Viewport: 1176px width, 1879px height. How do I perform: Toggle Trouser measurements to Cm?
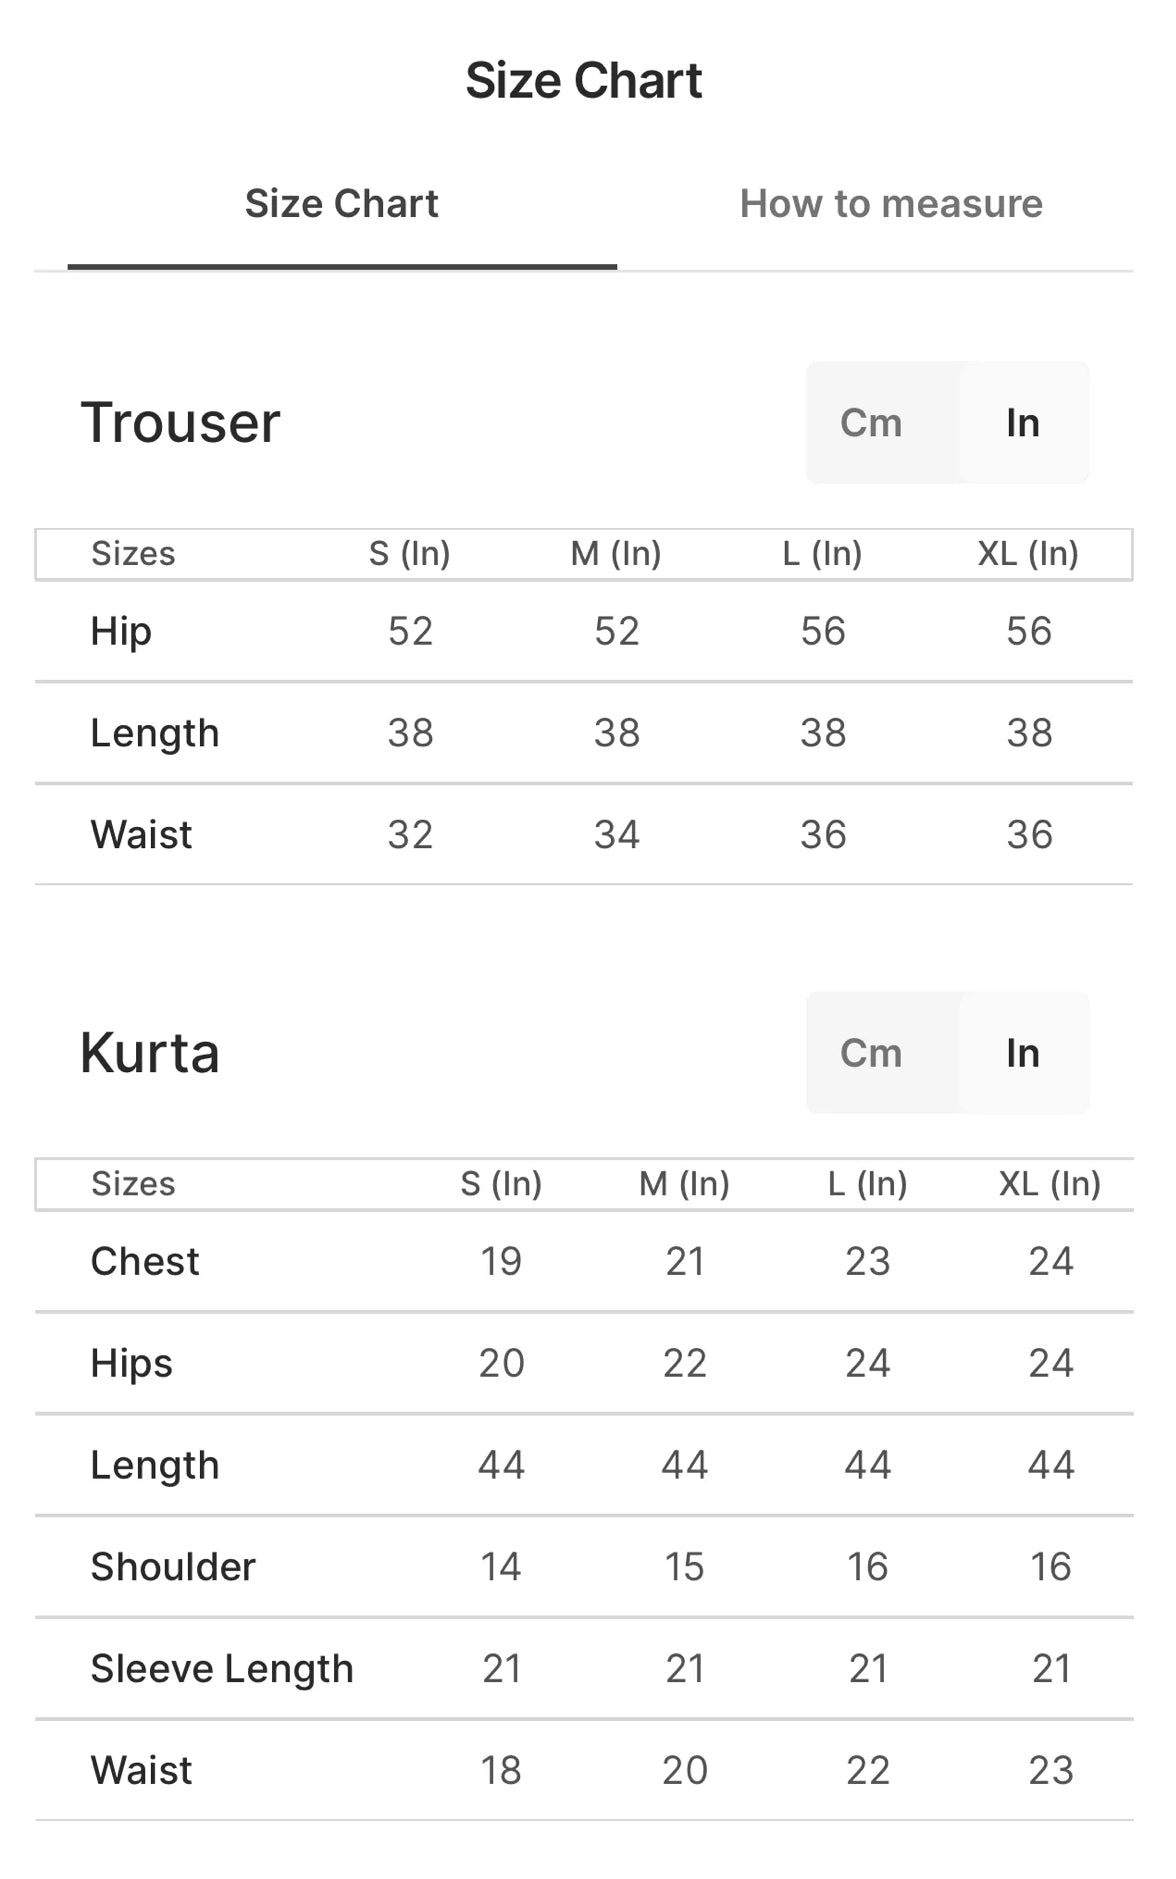tap(871, 423)
